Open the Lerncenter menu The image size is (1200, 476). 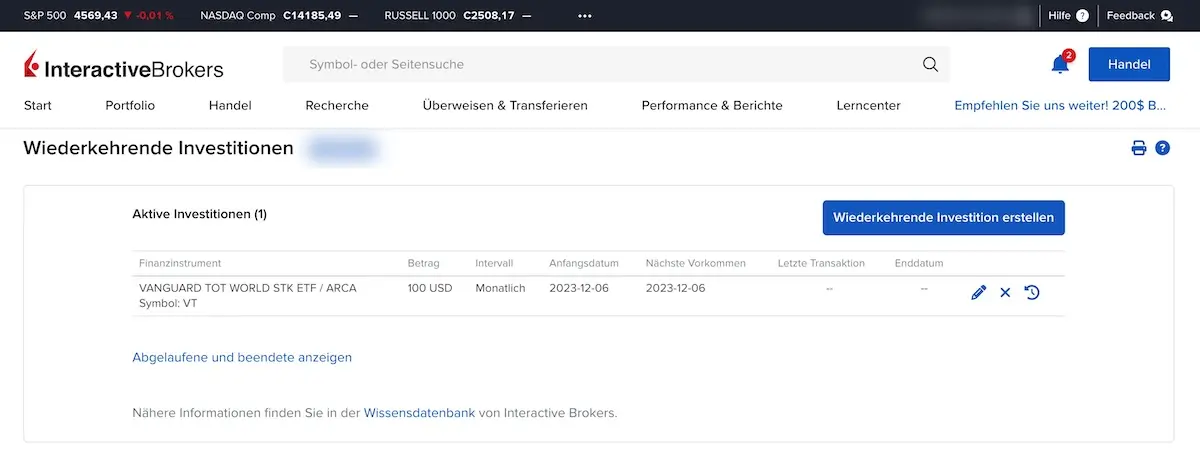tap(868, 105)
